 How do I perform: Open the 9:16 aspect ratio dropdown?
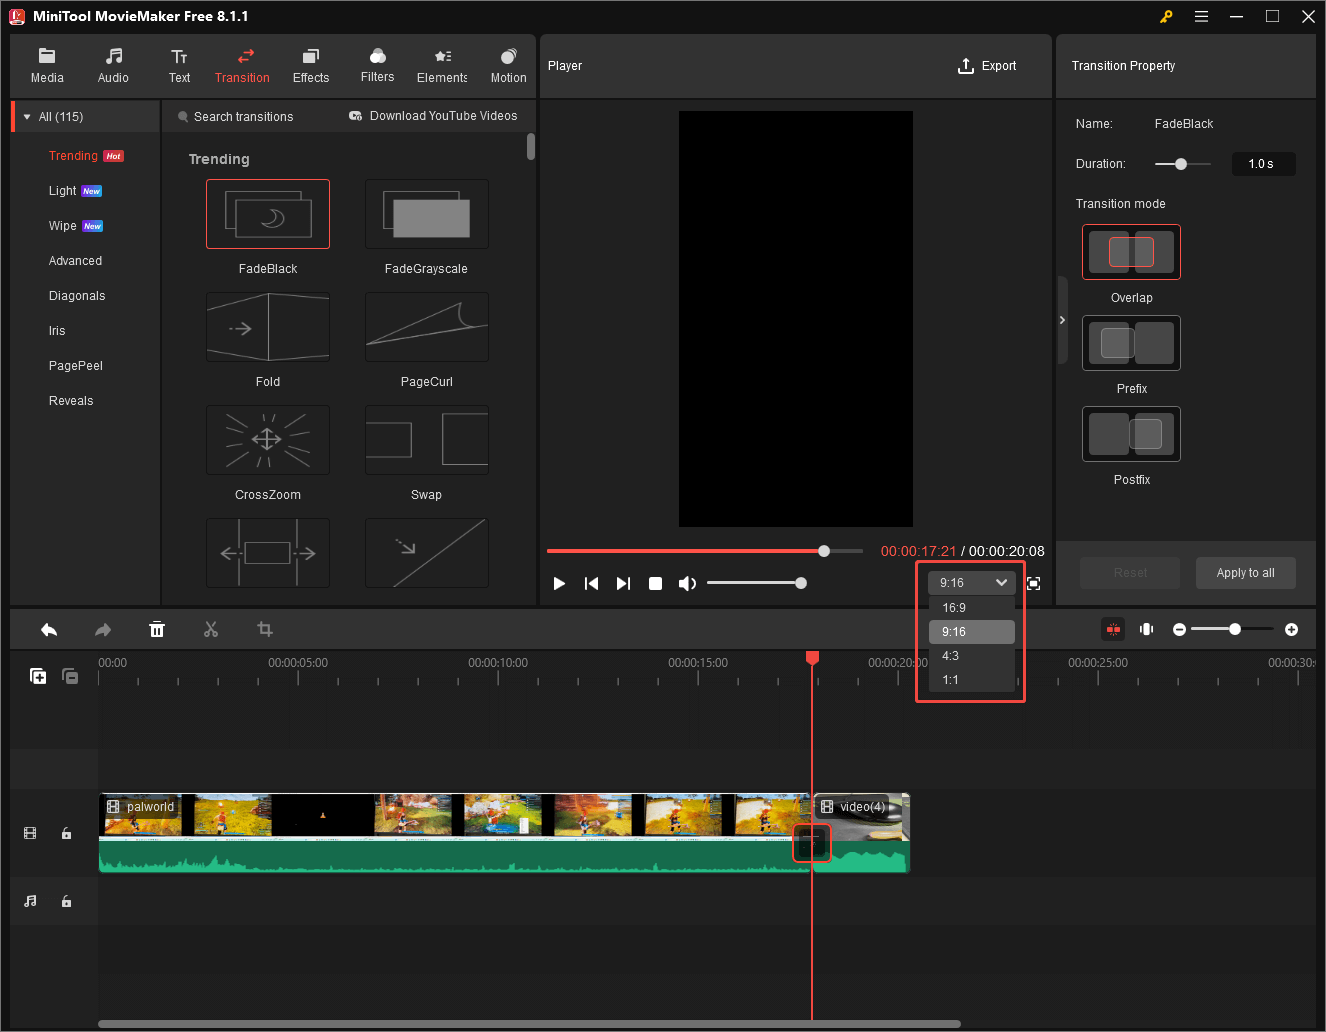point(971,583)
